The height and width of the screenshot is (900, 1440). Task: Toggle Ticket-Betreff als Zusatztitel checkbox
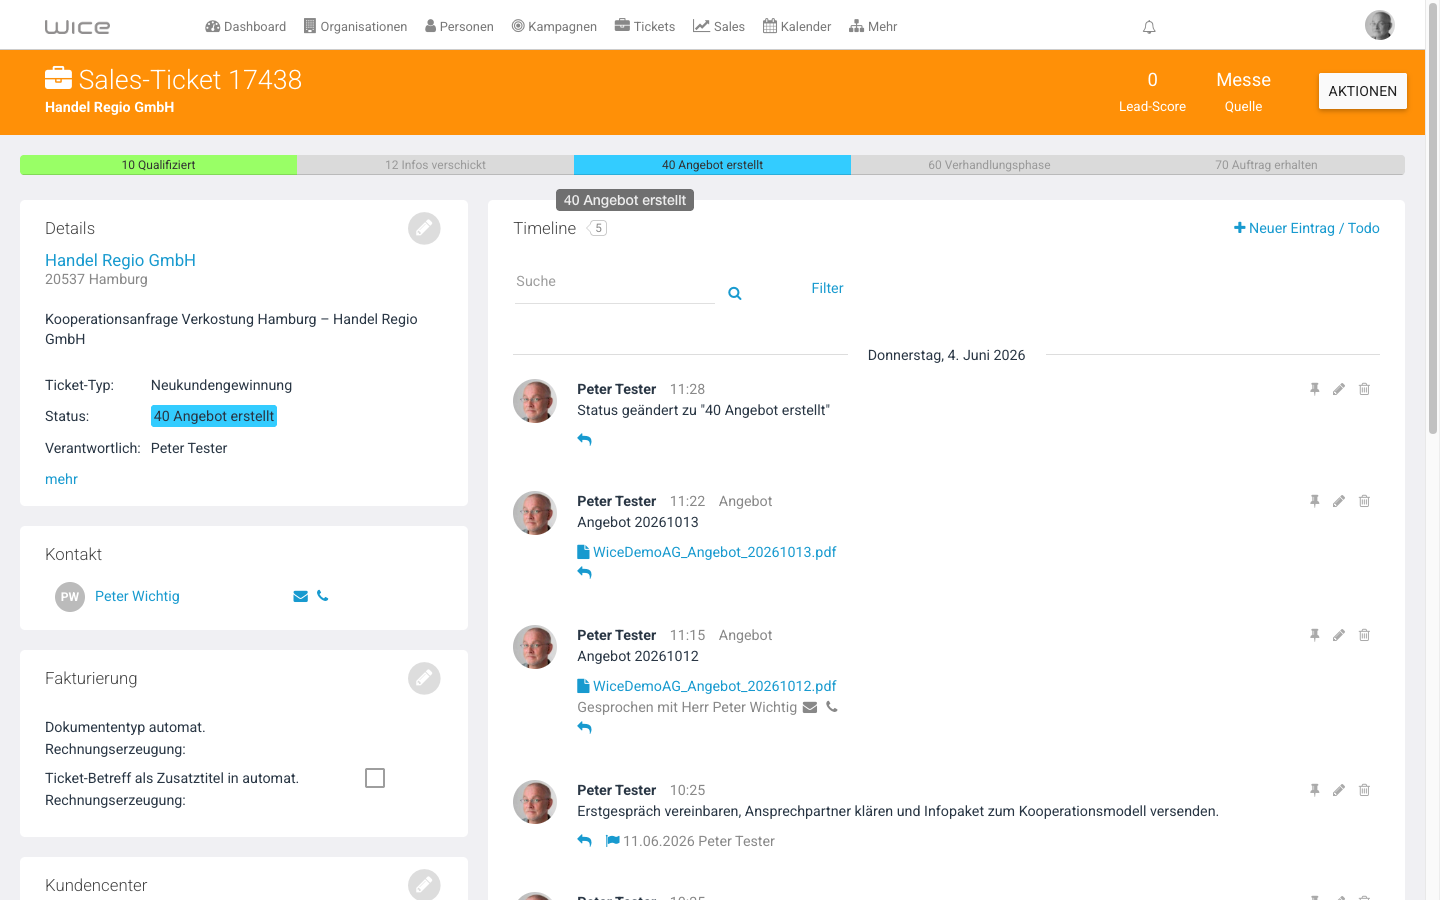[375, 778]
